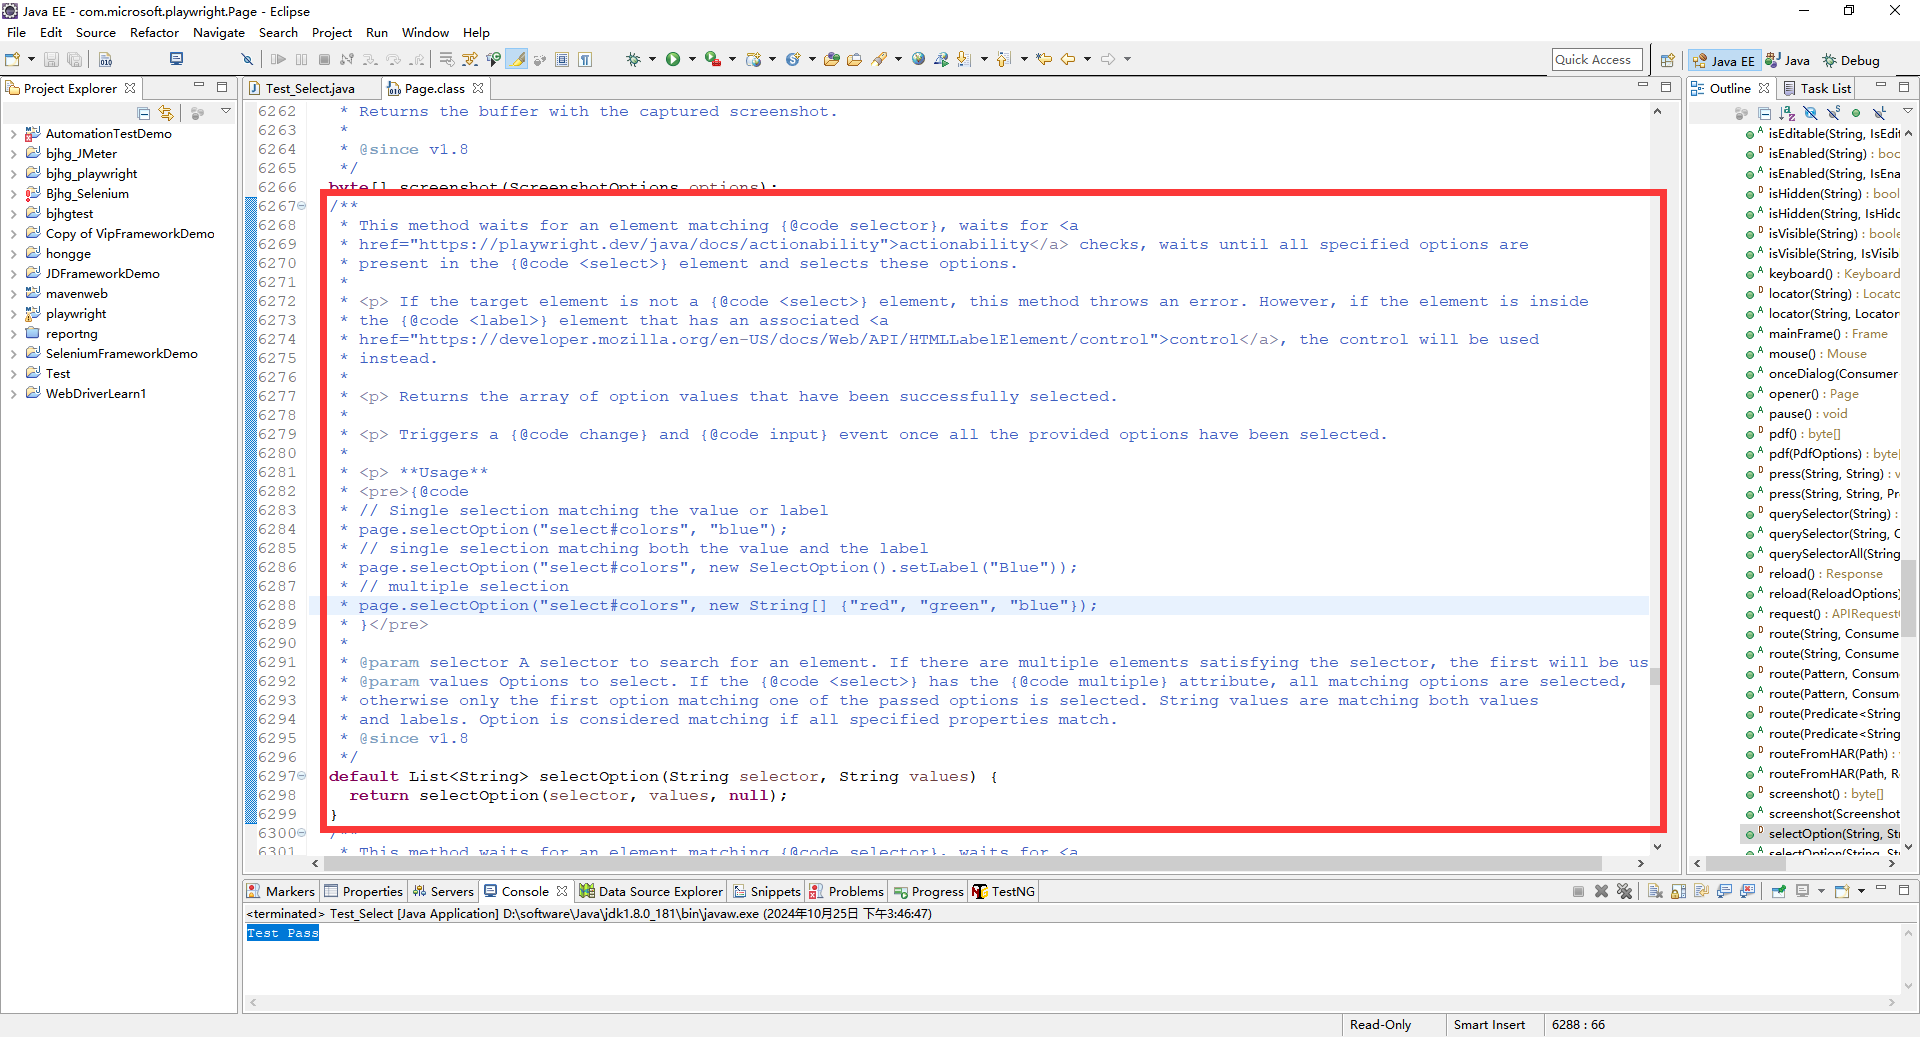Click Back navigation arrow in toolbar

[1068, 60]
